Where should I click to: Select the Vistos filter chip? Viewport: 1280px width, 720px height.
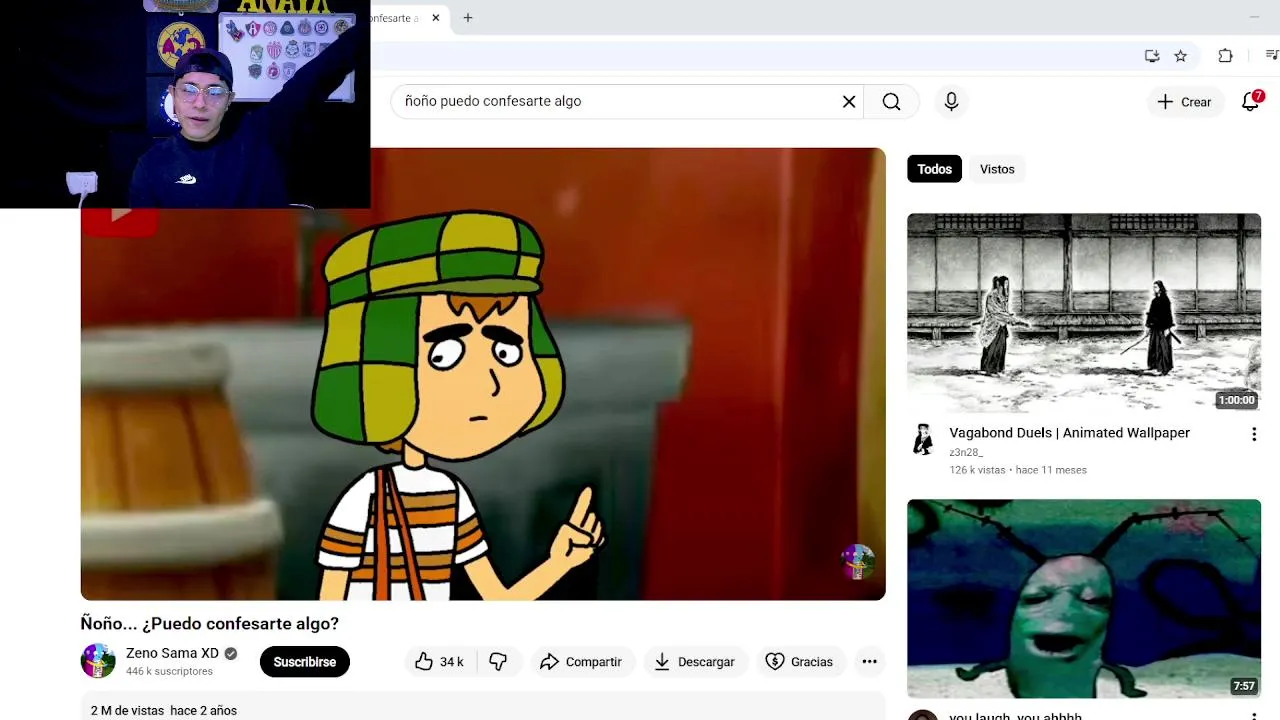point(997,169)
